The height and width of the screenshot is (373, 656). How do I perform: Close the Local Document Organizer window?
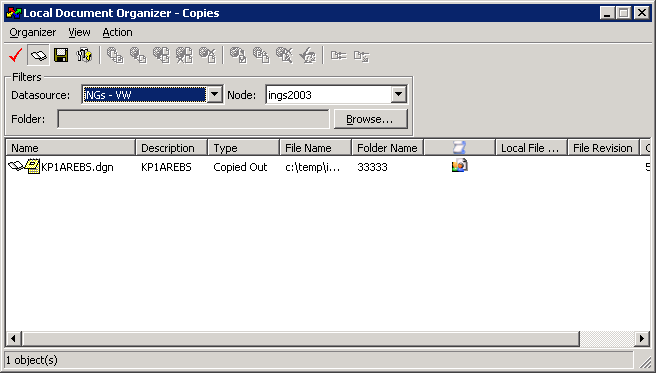click(642, 13)
